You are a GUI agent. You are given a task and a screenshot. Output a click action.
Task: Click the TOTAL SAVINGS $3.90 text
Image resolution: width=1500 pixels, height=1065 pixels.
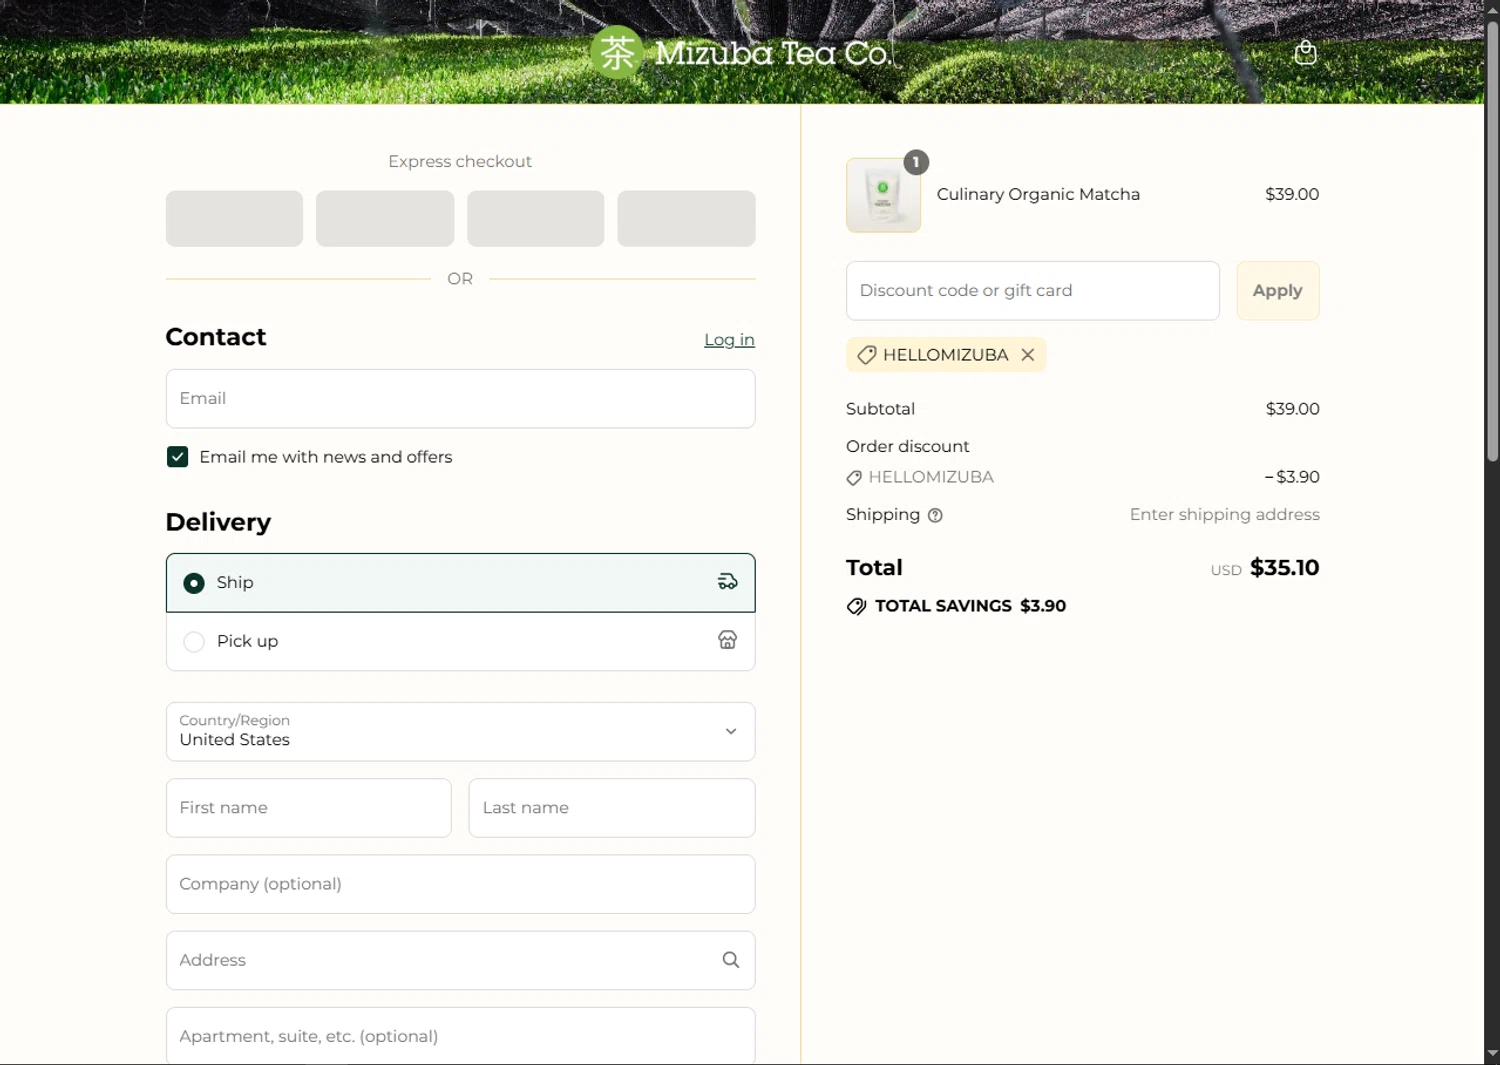pyautogui.click(x=970, y=606)
